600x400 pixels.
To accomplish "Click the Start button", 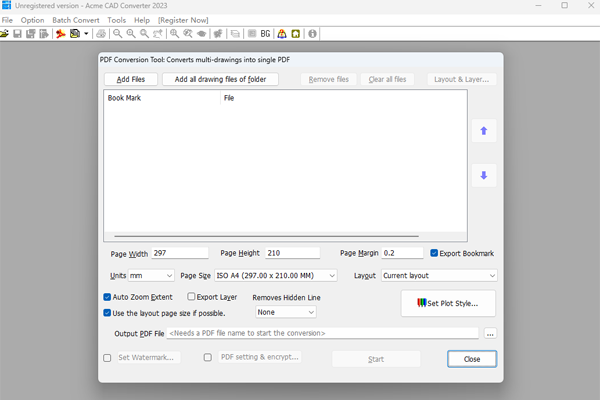I will coord(376,359).
